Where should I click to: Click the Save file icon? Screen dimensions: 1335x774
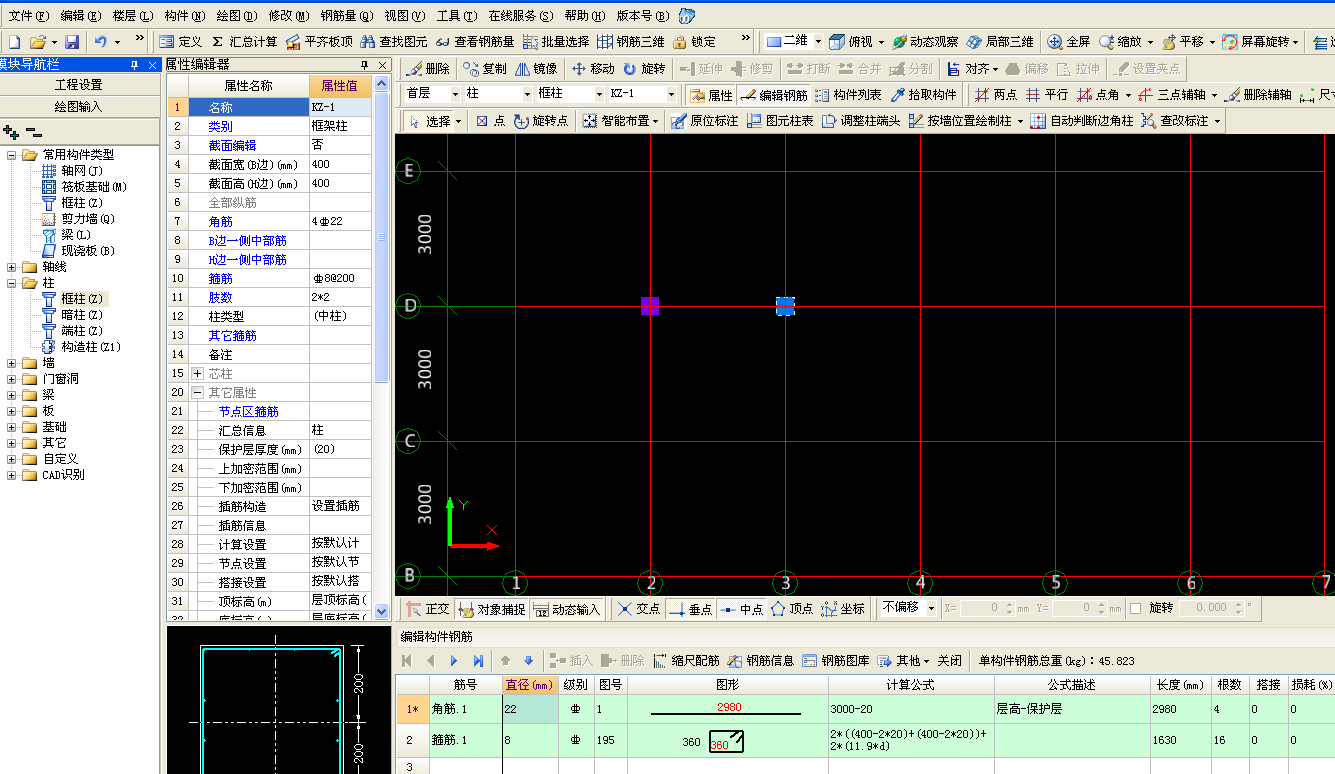point(72,42)
